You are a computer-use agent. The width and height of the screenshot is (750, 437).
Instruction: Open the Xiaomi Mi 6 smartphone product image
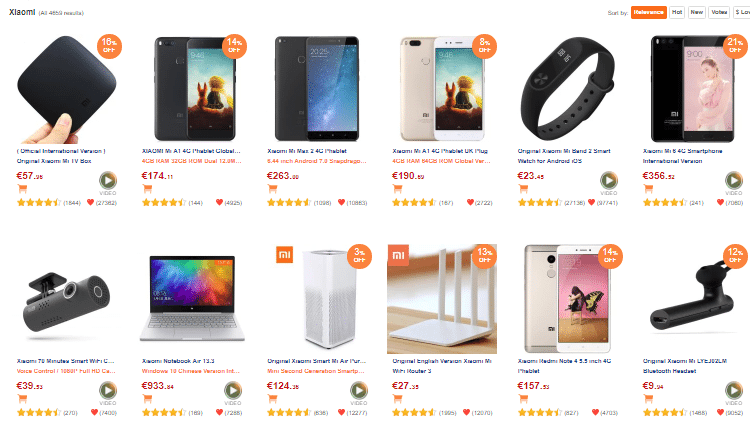pyautogui.click(x=693, y=88)
